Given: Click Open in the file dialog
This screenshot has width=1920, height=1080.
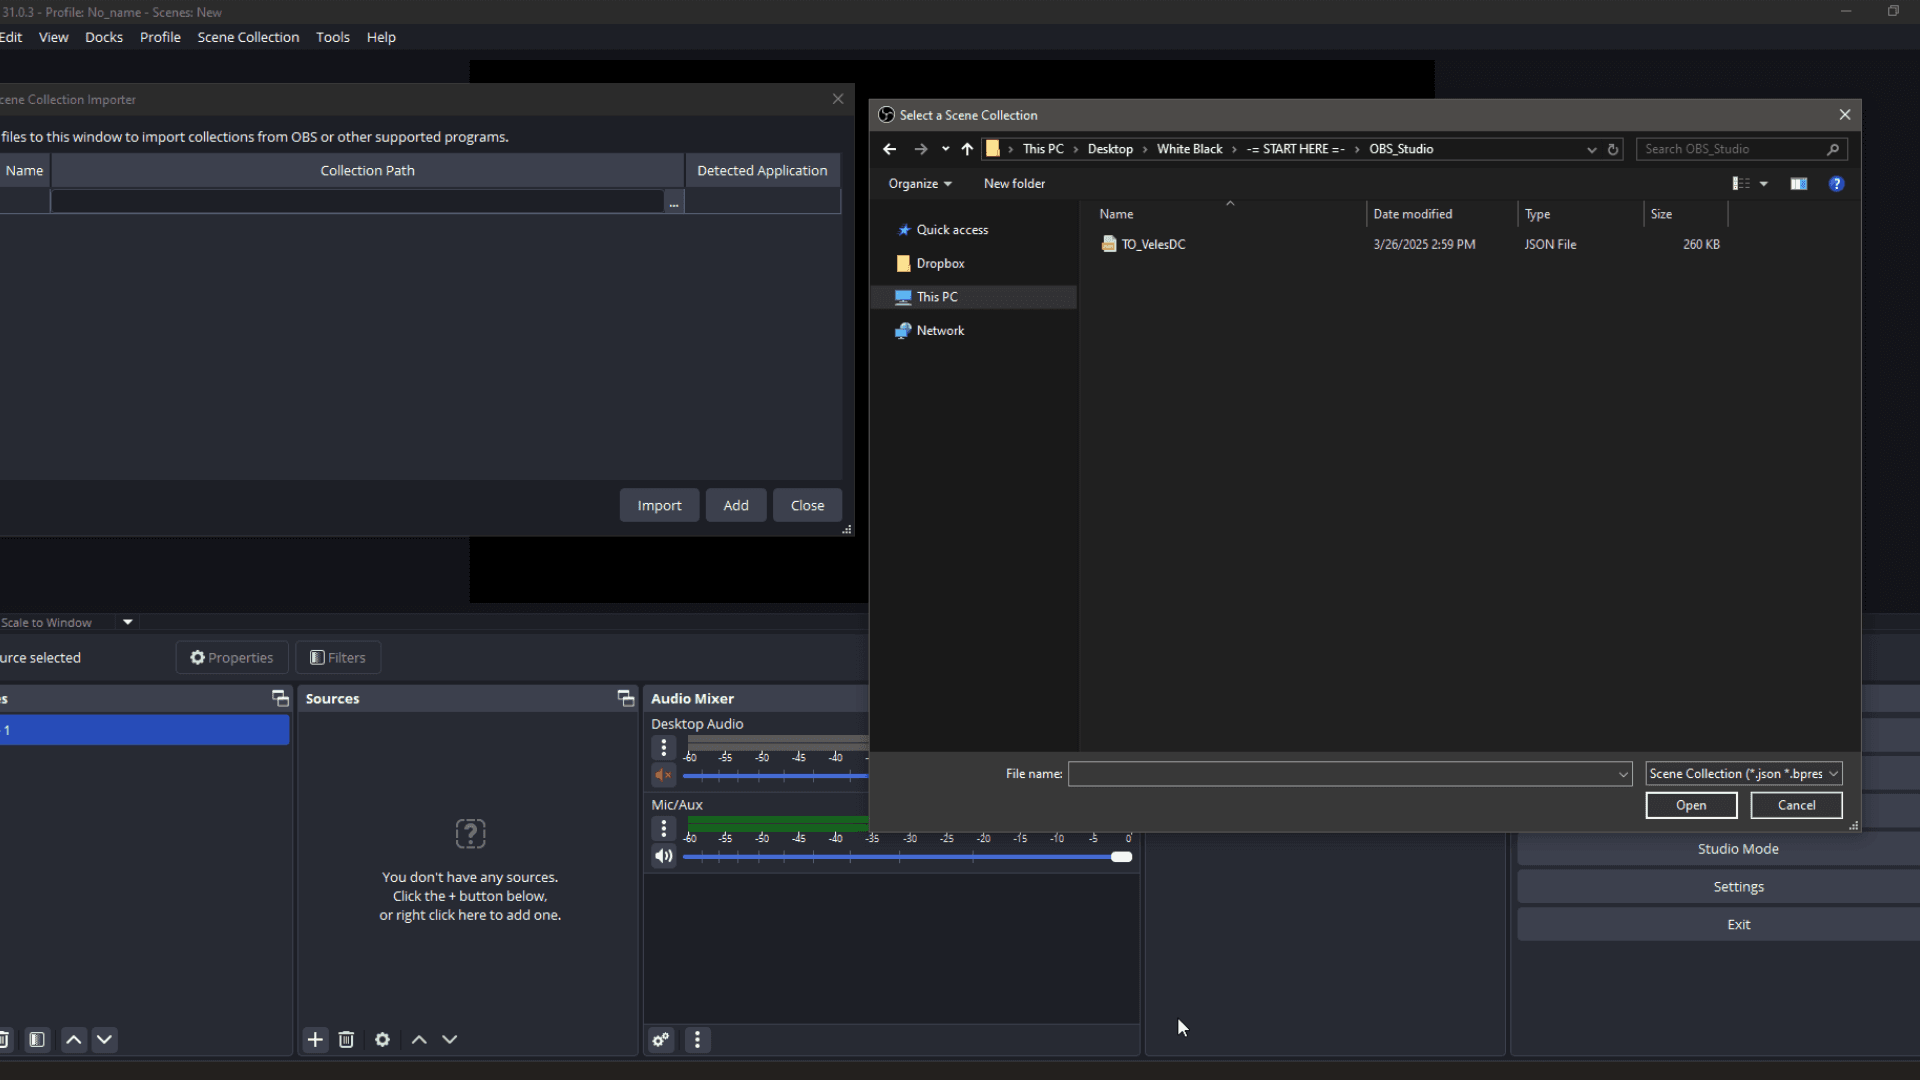Looking at the screenshot, I should coord(1691,806).
